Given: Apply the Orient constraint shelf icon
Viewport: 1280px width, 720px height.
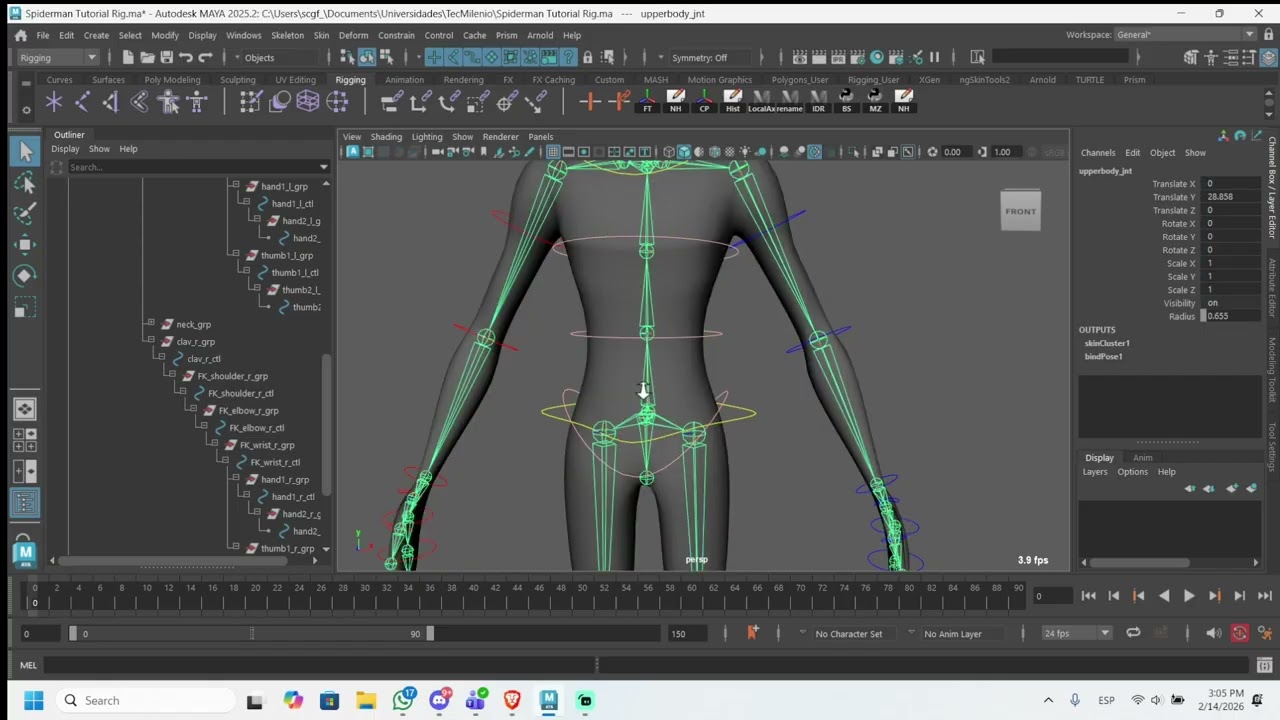Looking at the screenshot, I should (x=450, y=101).
